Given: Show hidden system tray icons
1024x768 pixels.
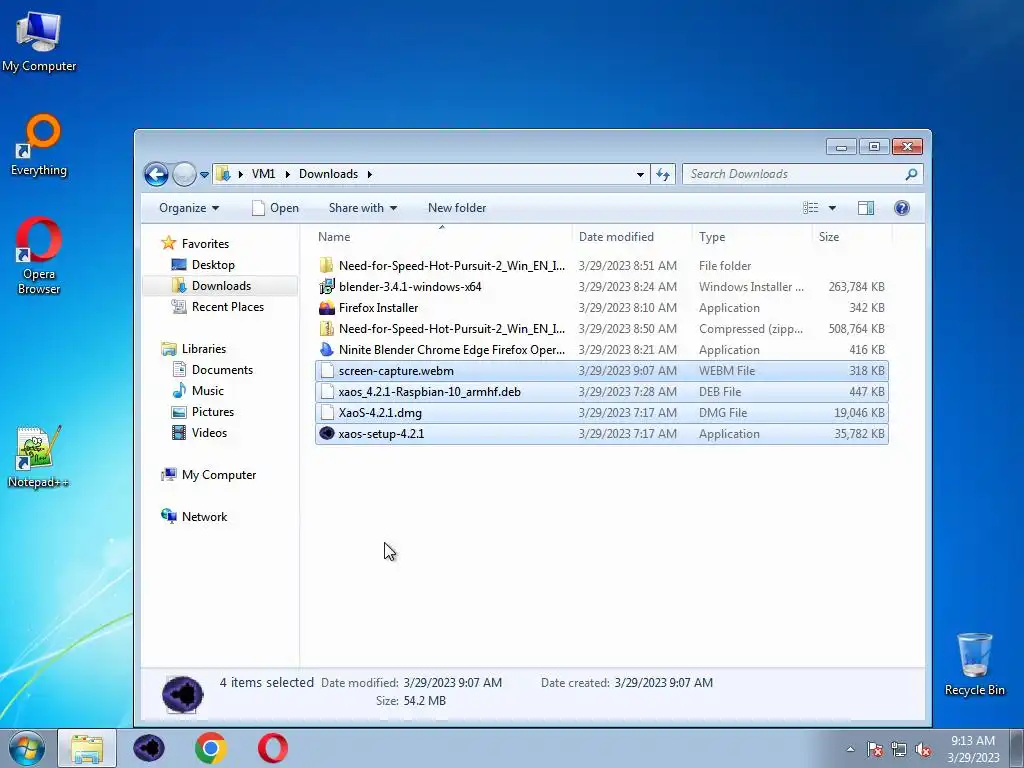Looking at the screenshot, I should [x=850, y=749].
